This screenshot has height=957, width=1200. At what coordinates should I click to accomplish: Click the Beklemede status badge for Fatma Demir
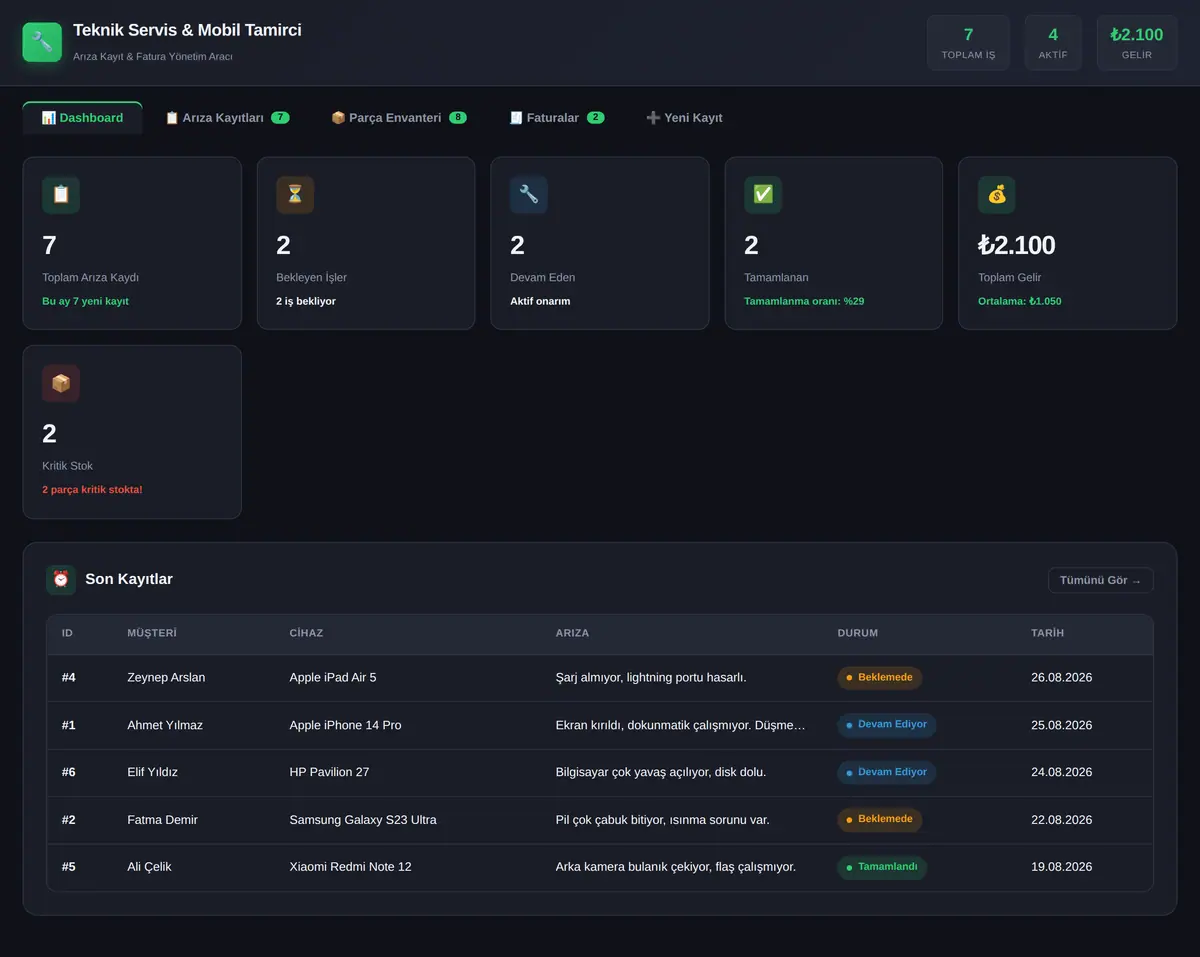click(879, 819)
